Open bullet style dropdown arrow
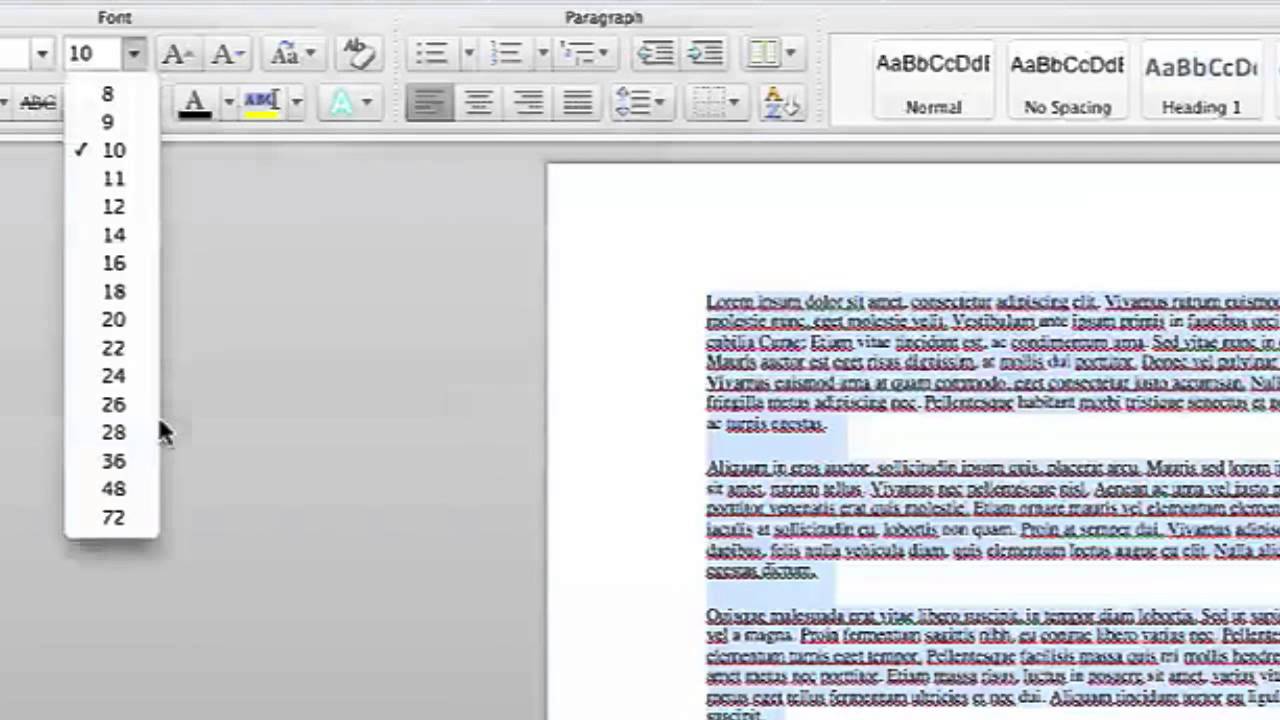The height and width of the screenshot is (720, 1280). 467,53
